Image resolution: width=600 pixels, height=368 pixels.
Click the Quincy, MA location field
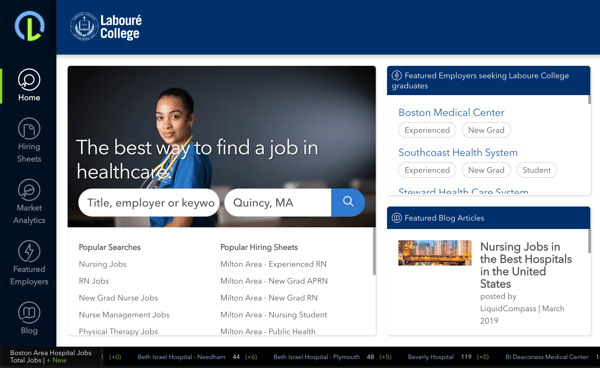coord(278,202)
